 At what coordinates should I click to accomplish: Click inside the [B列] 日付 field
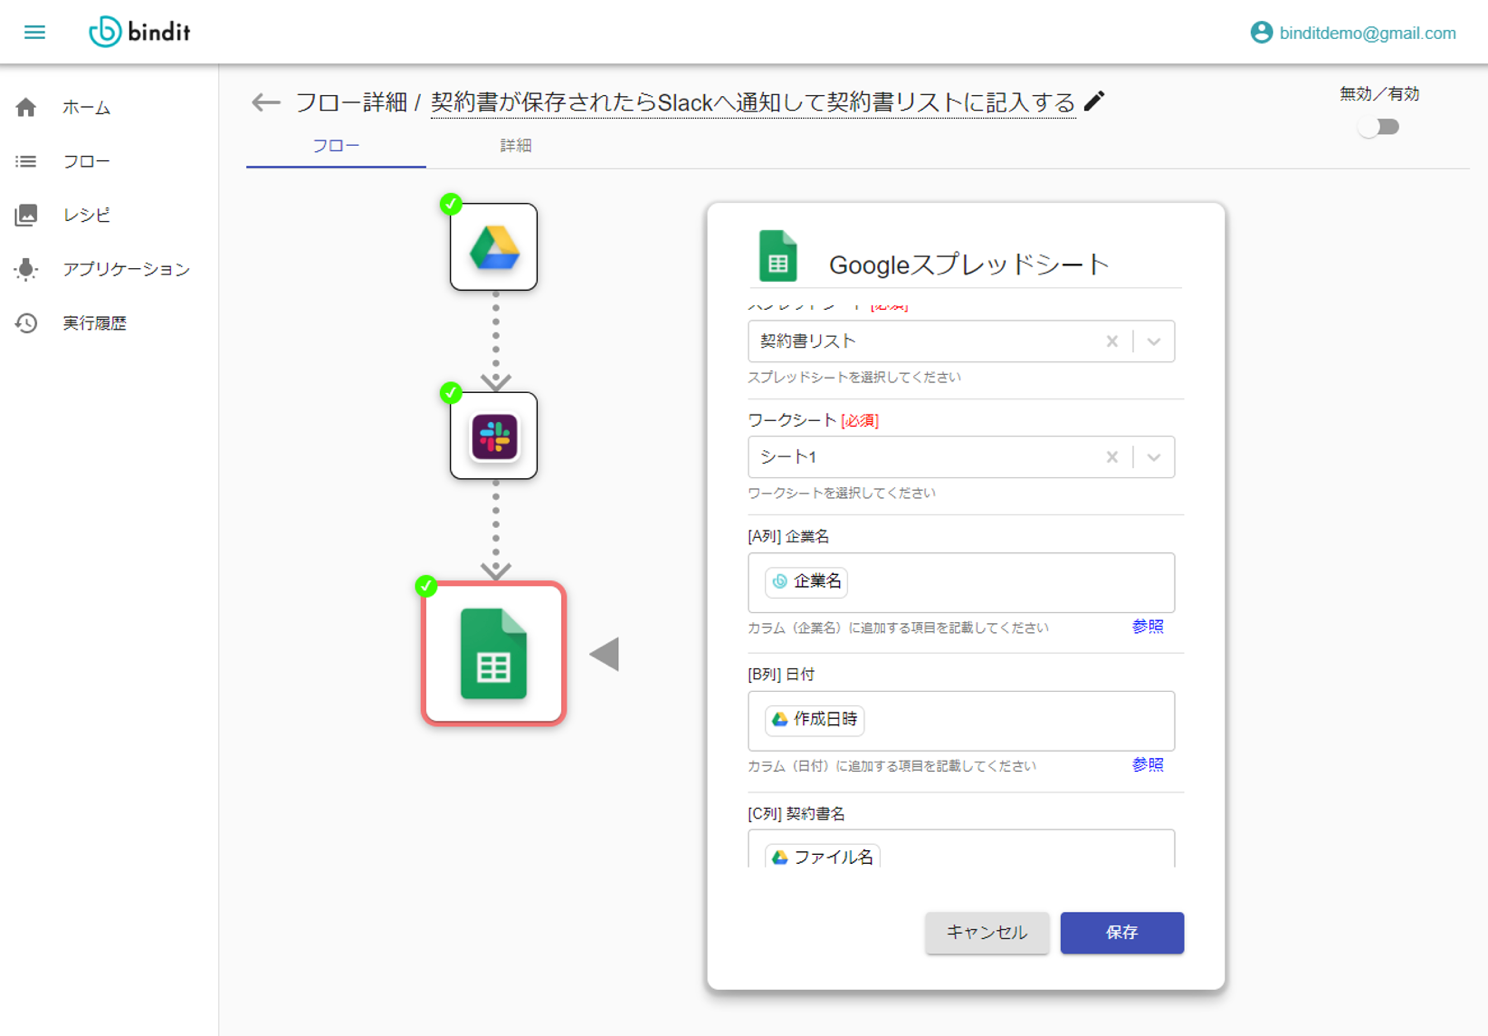[961, 720]
